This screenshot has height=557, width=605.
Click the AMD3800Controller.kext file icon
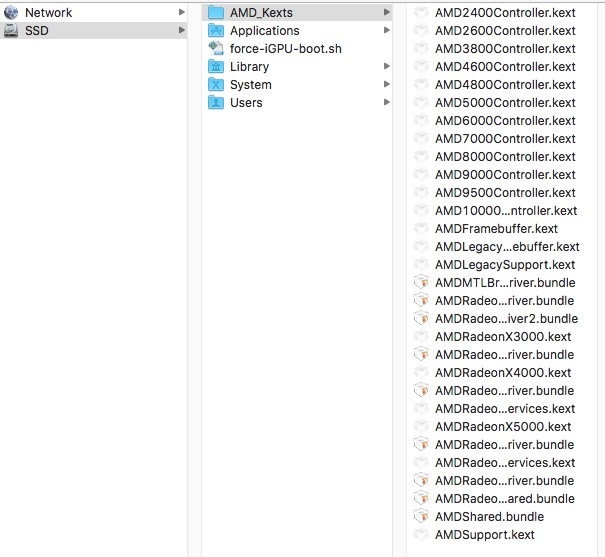coord(421,49)
